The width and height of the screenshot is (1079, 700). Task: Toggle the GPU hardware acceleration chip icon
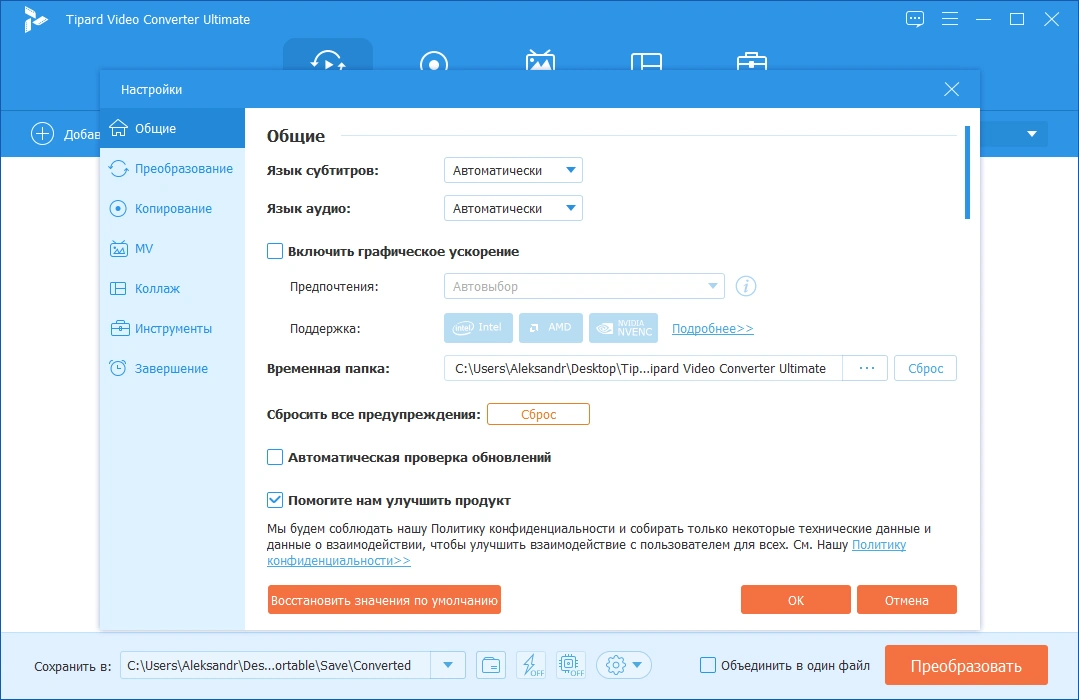tap(570, 665)
